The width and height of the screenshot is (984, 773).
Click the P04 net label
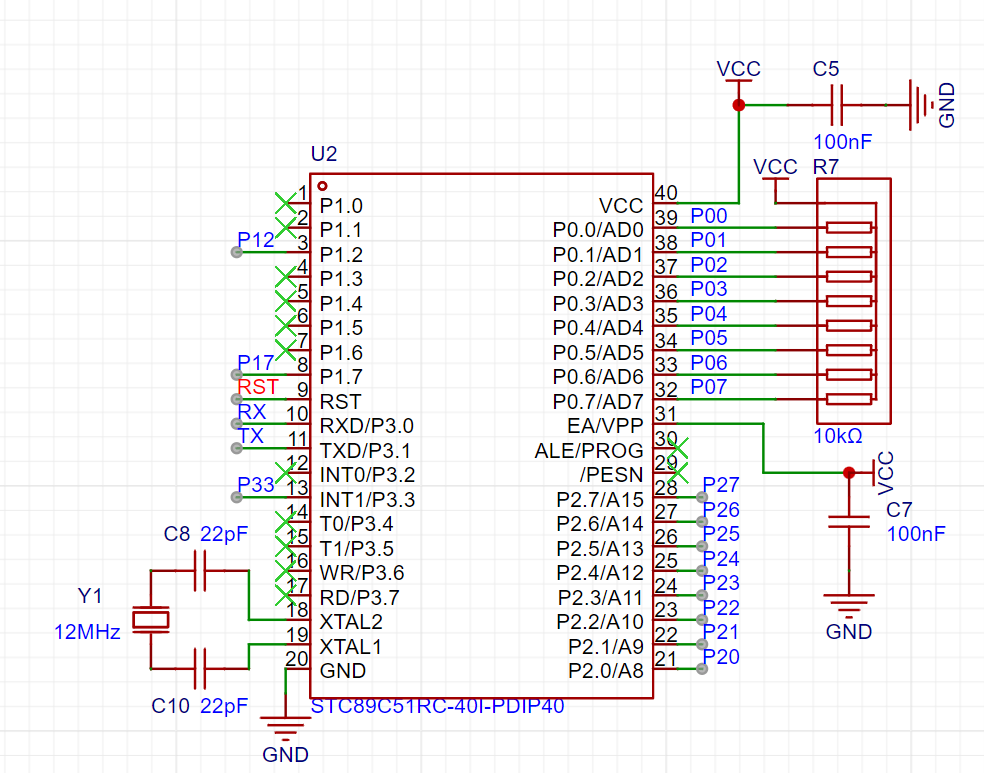[709, 314]
